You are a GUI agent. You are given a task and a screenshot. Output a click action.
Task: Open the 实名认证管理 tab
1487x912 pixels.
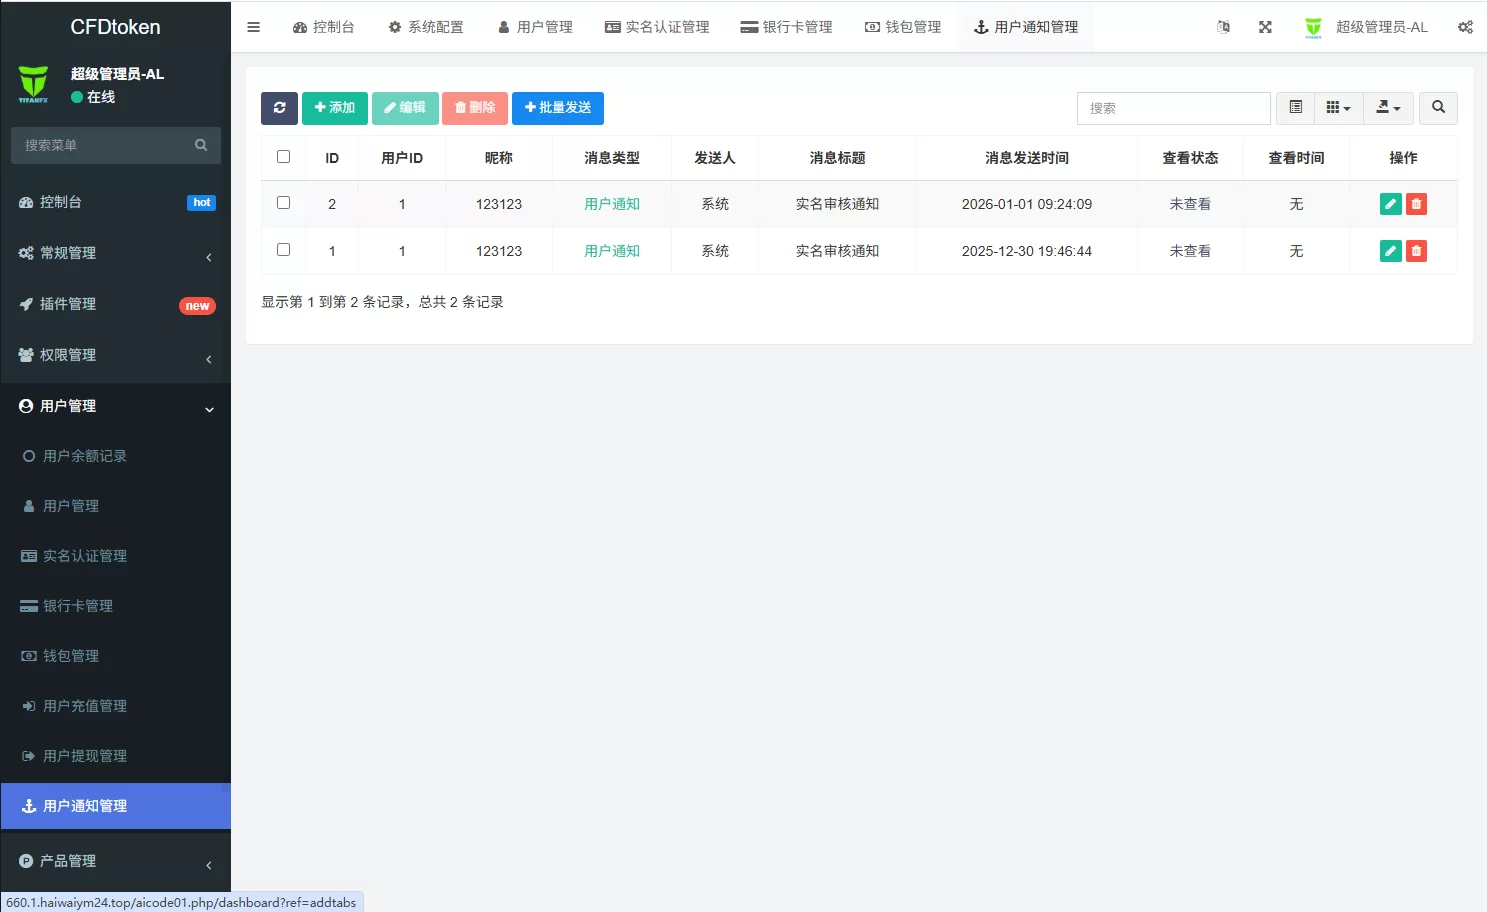656,27
